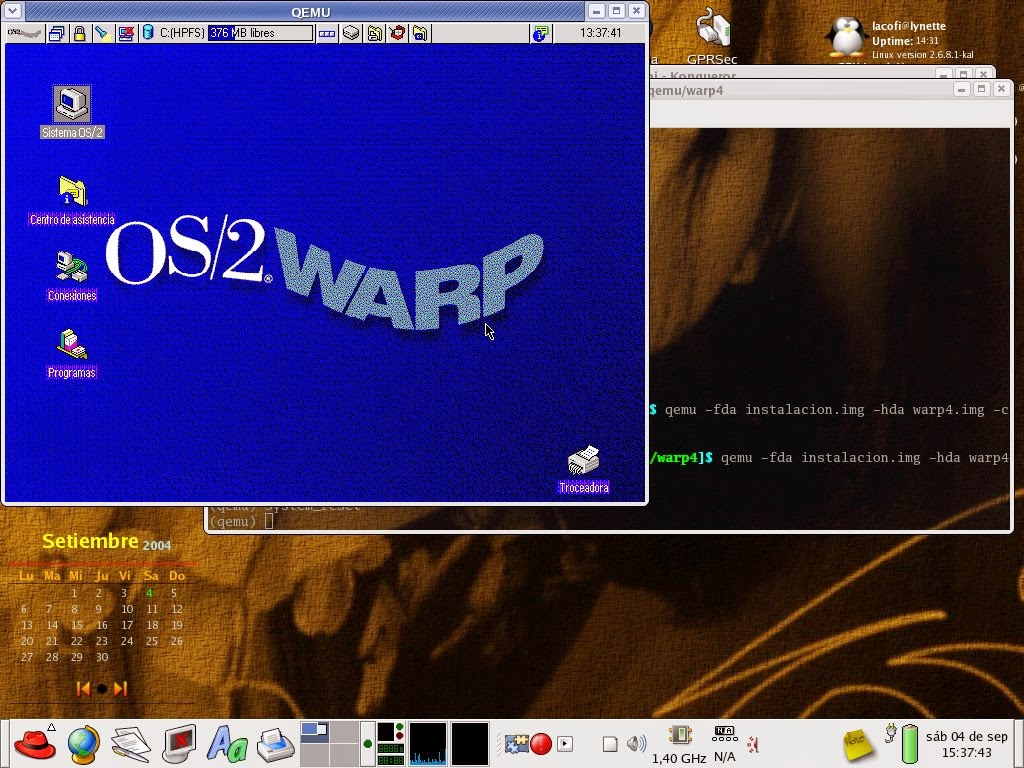Viewport: 1024px width, 768px height.
Task: Open the yellow sticky notes applet
Action: coord(858,744)
